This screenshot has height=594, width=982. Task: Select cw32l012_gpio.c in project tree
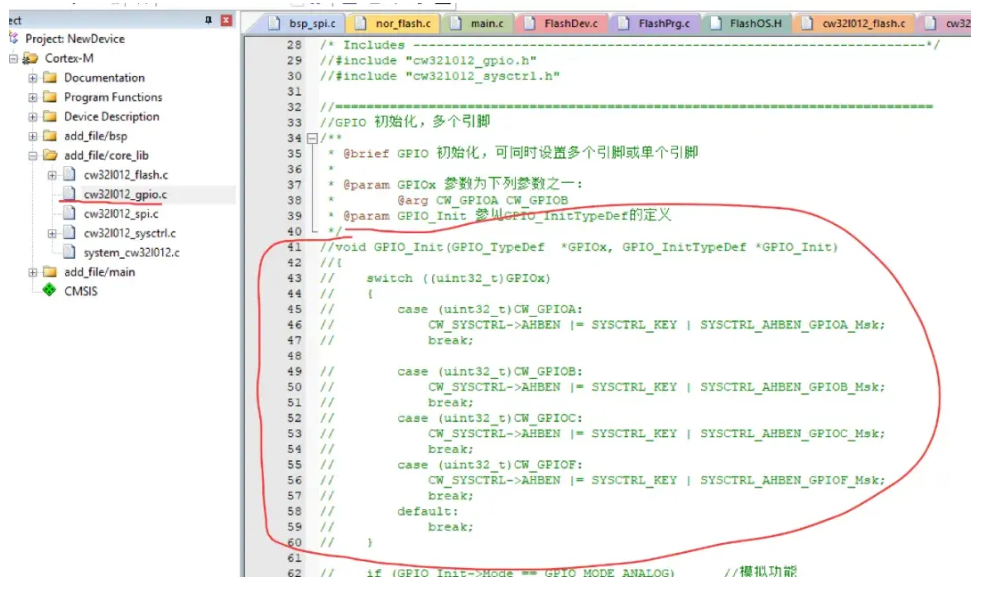125,194
